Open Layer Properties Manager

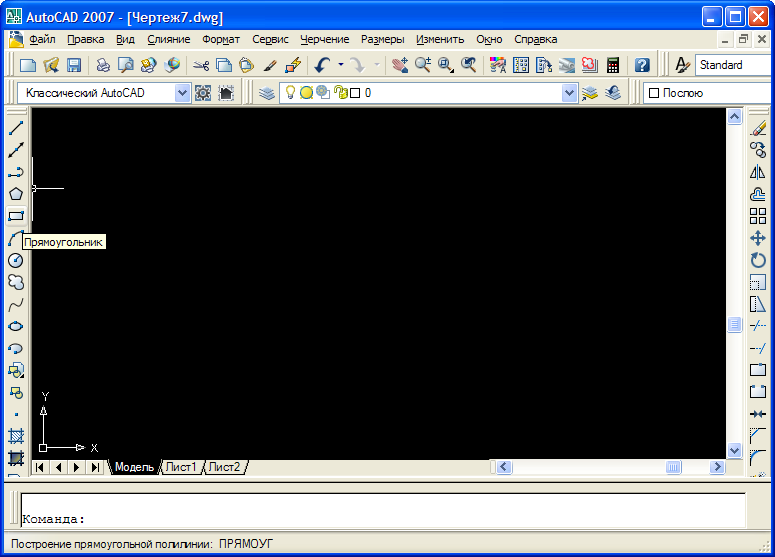[267, 93]
